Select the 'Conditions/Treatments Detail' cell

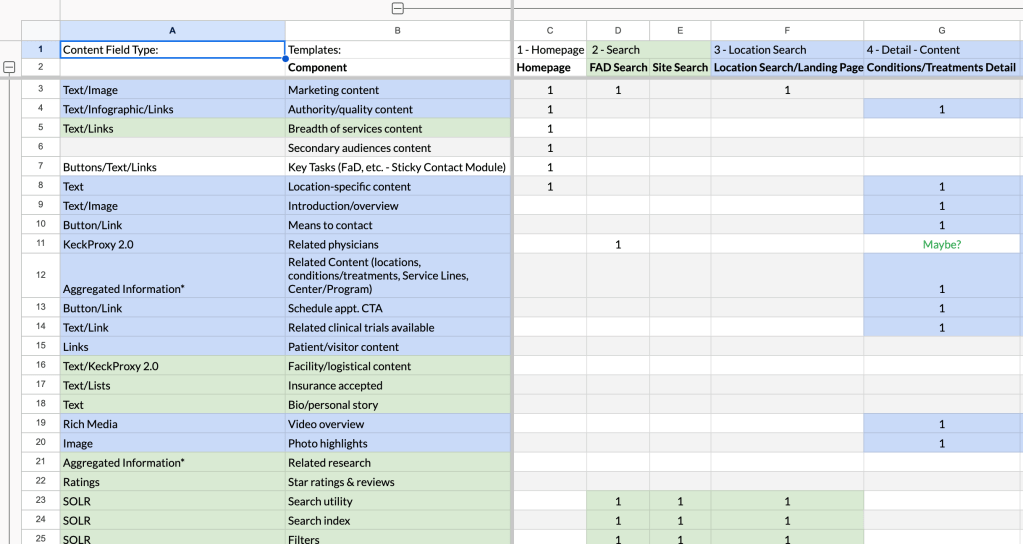click(941, 68)
